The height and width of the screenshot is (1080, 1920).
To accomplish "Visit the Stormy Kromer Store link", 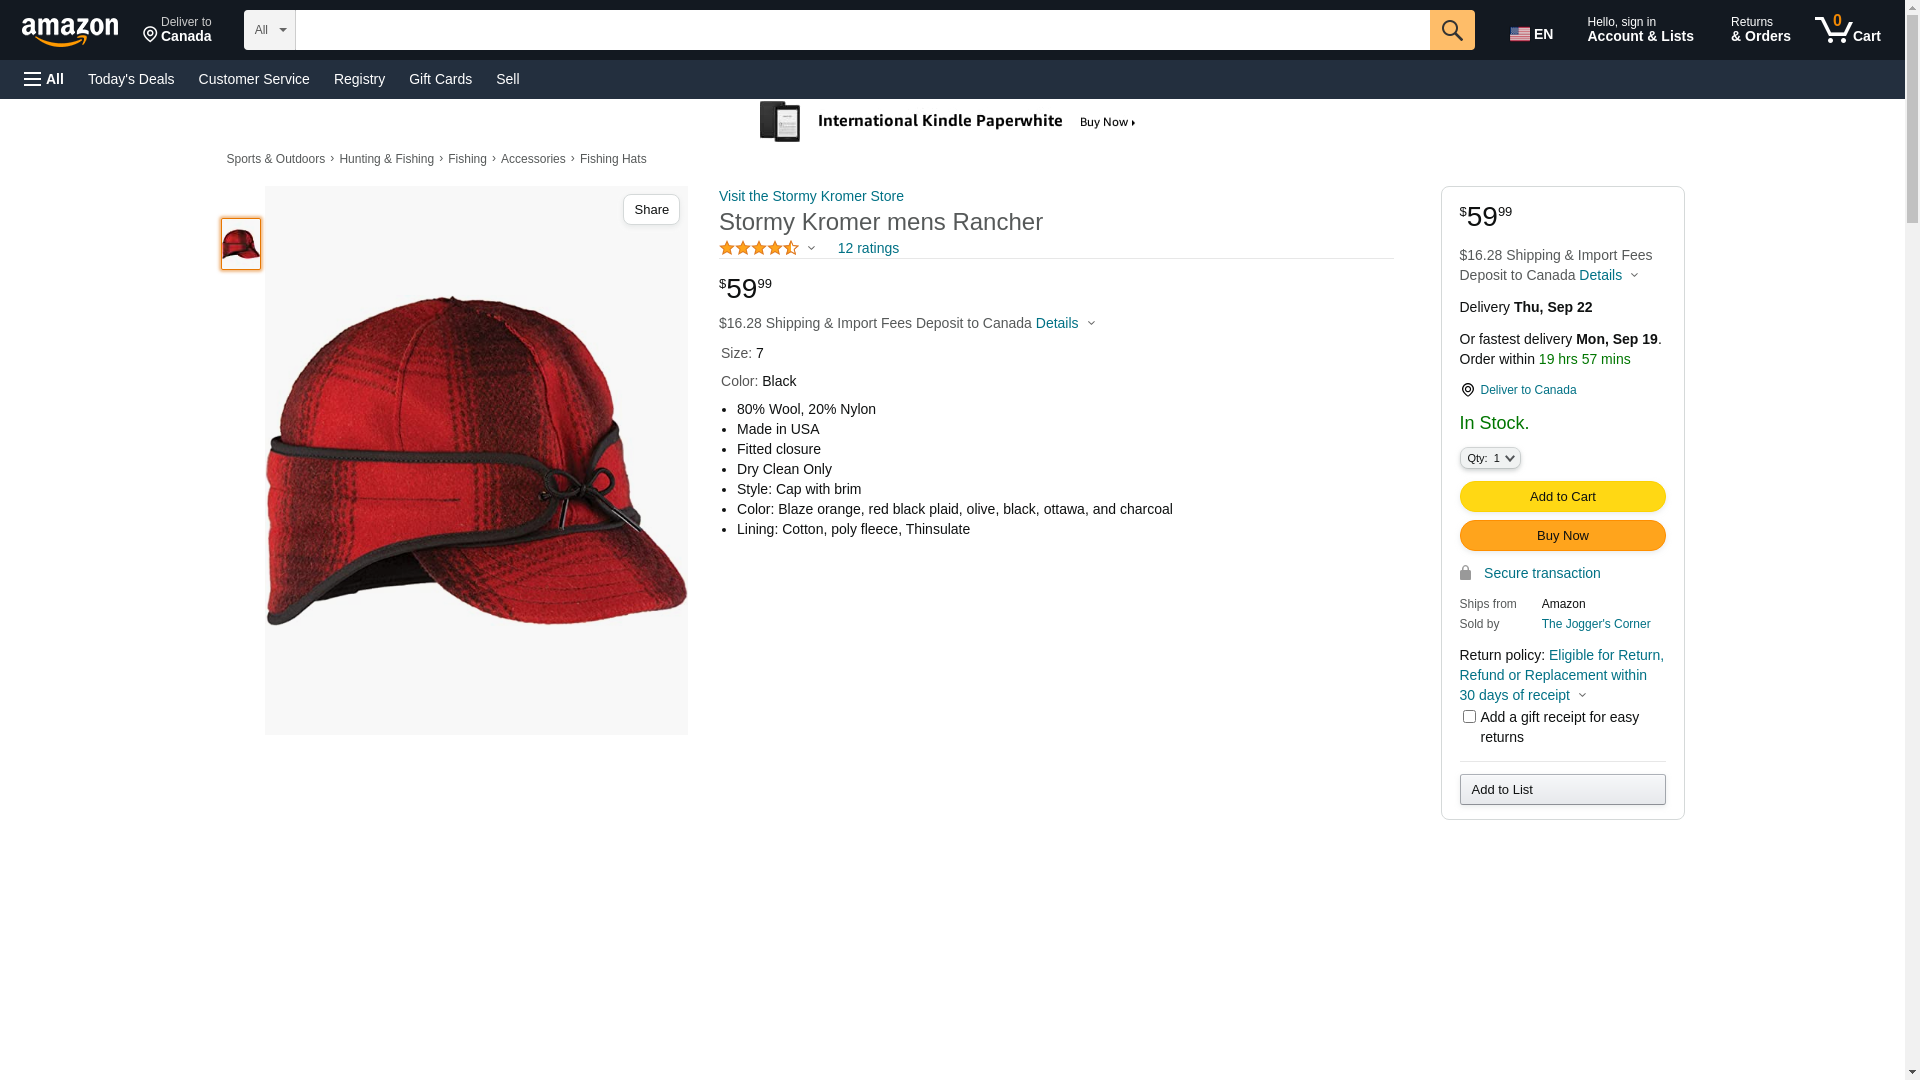I will (x=811, y=196).
